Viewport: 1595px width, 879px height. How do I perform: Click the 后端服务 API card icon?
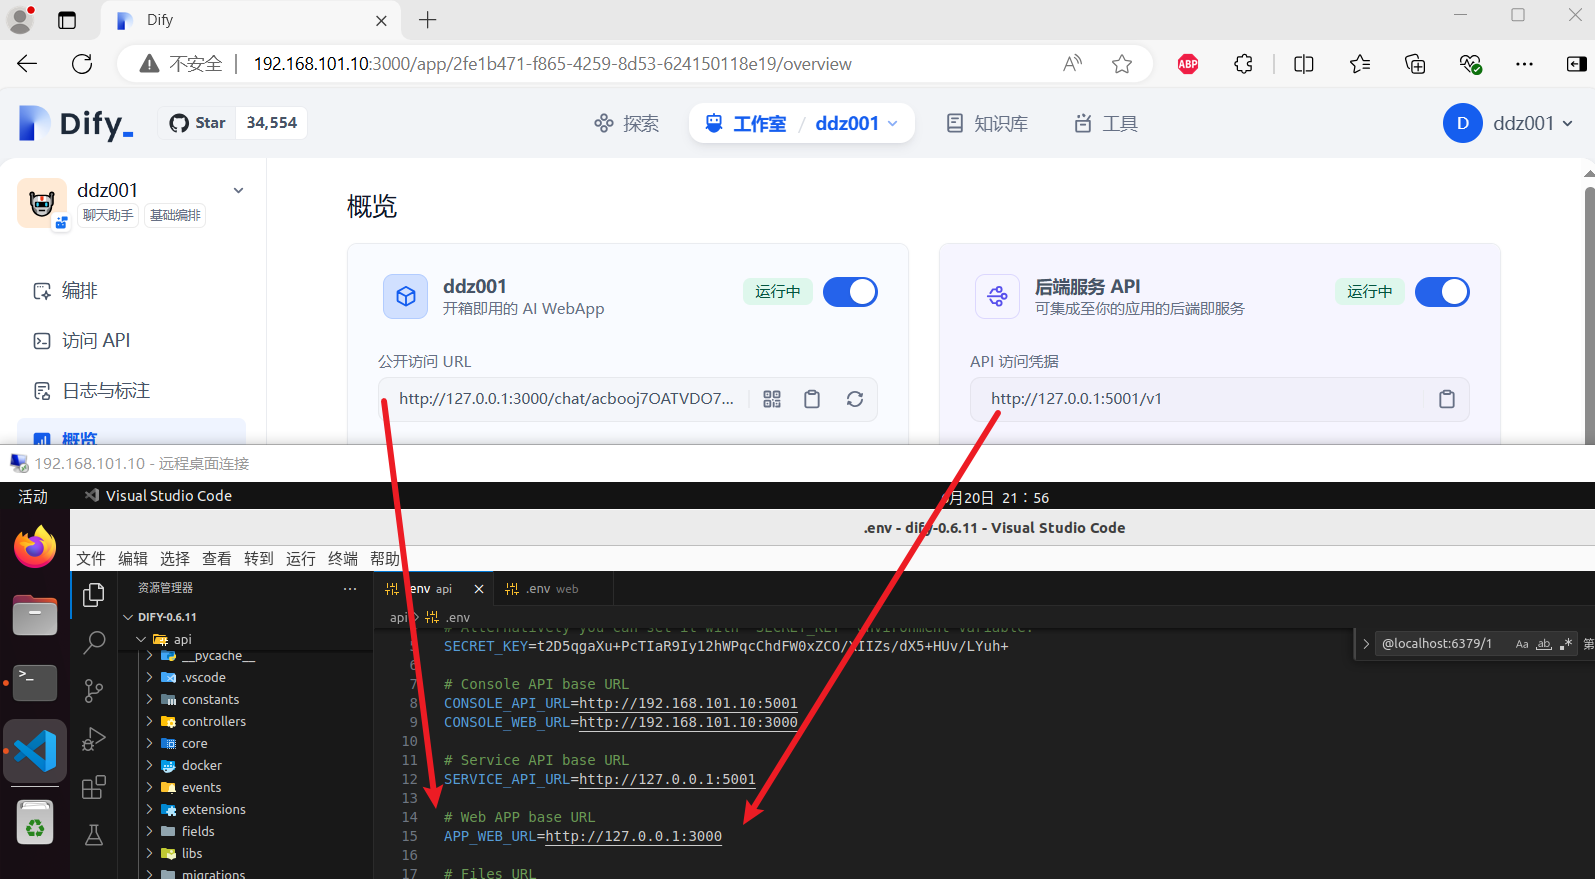coord(997,297)
